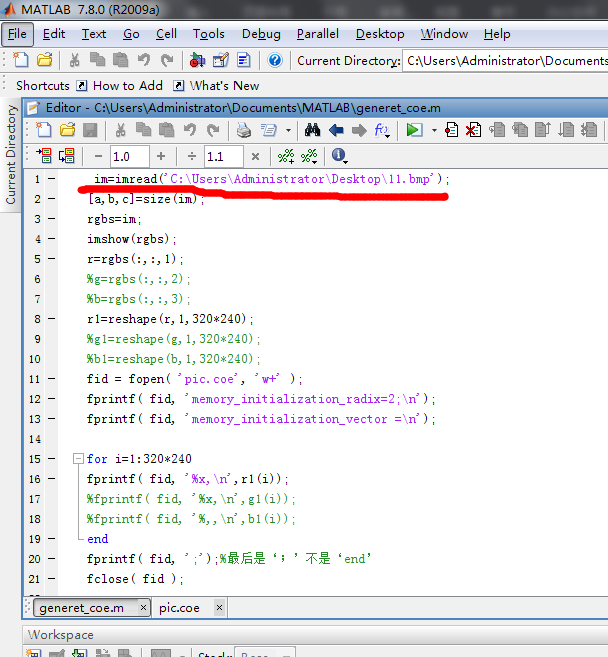Open the Desktop menu
The width and height of the screenshot is (608, 657).
(x=380, y=34)
